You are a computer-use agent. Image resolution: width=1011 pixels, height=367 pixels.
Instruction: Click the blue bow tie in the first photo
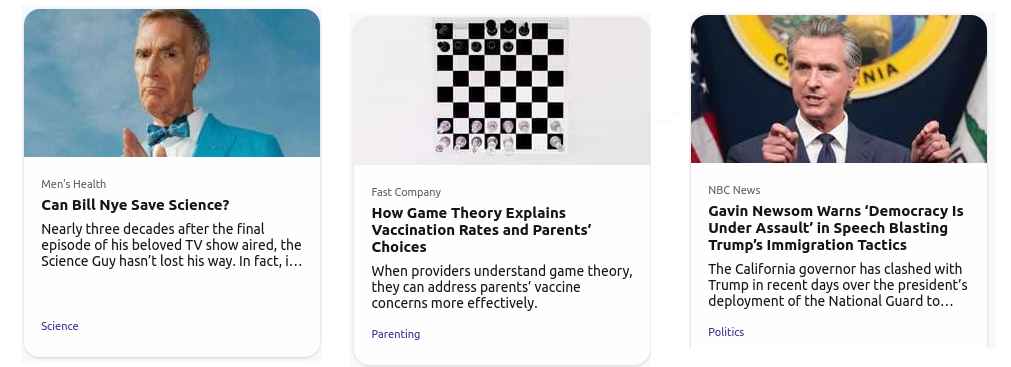tap(168, 130)
